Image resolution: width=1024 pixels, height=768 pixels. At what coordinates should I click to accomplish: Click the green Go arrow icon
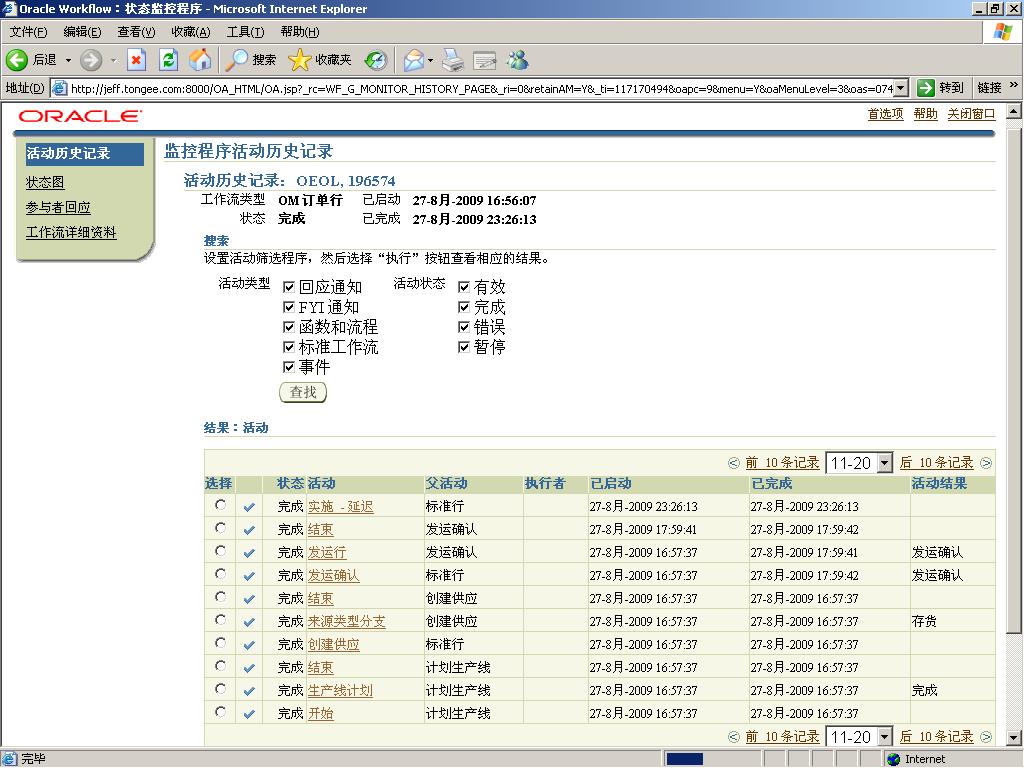click(925, 88)
